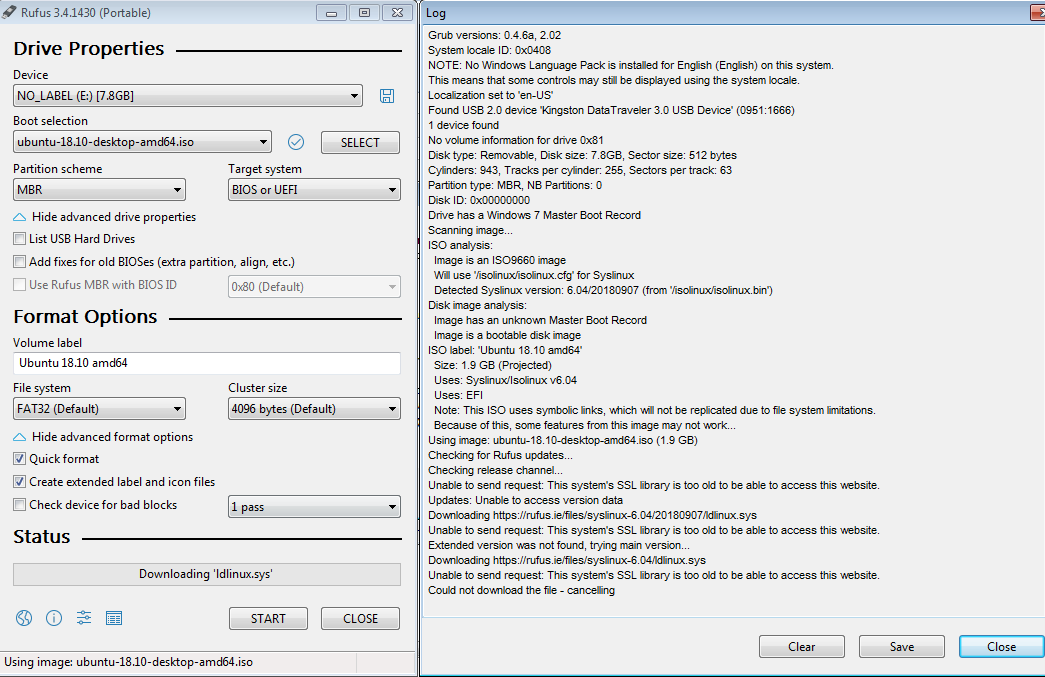Click the Downloading 'ldlinux.sys' progress bar
Viewport: 1045px width, 677px height.
coord(207,574)
